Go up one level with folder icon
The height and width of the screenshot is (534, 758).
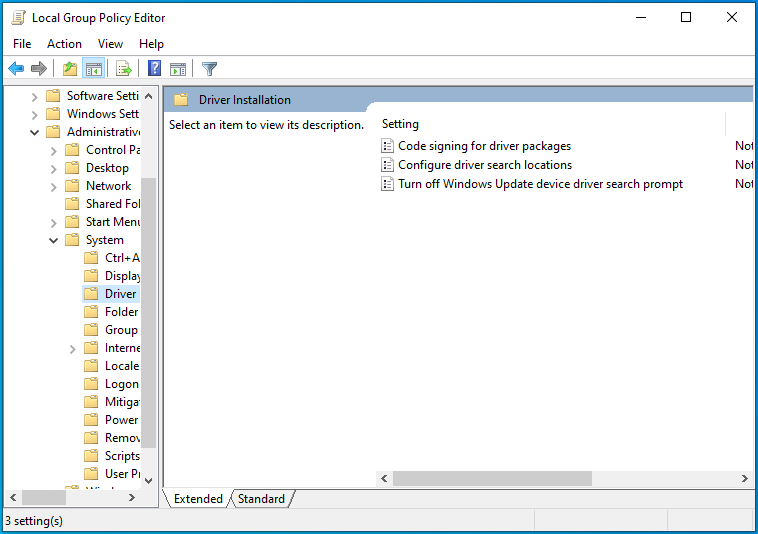pyautogui.click(x=69, y=69)
